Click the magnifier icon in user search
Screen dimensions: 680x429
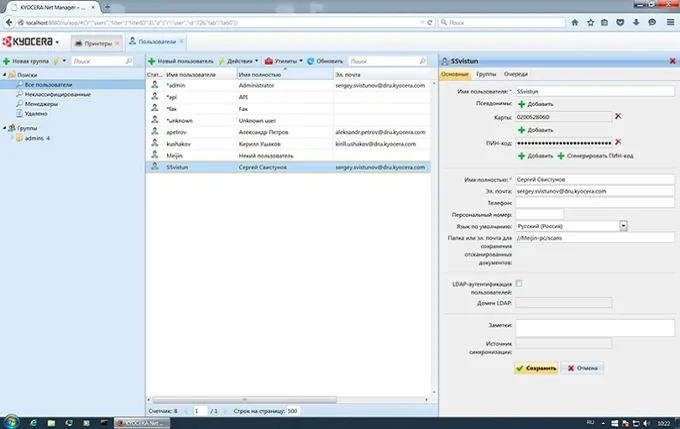pos(422,61)
